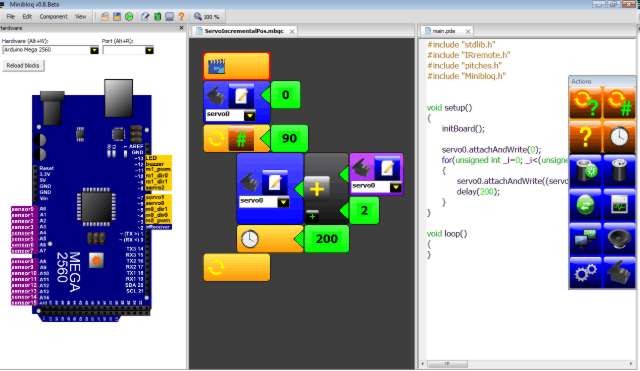Click the horizontal scrollbar under the code
Image resolution: width=640 pixels, height=371 pixels.
tap(528, 363)
